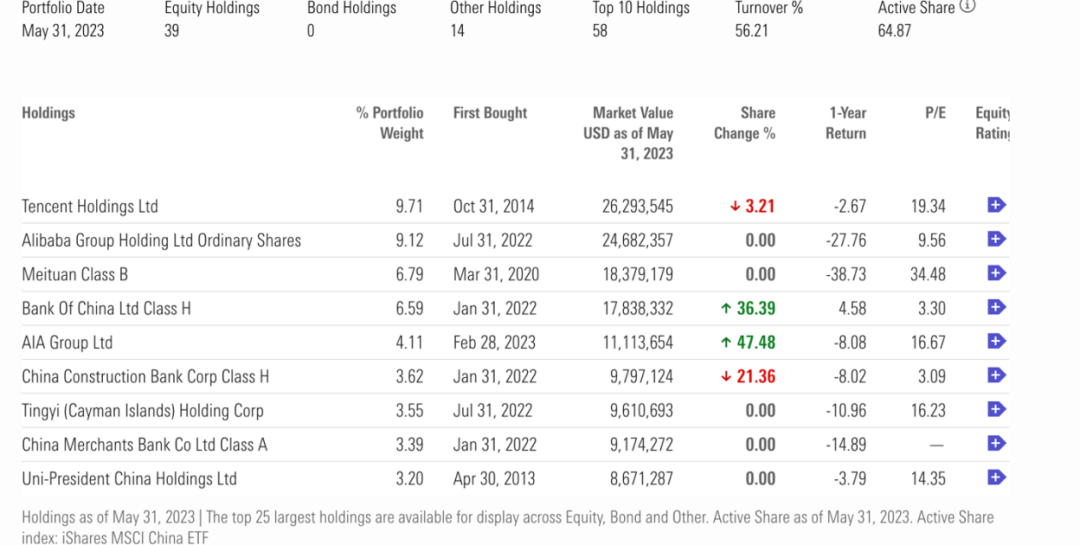
Task: Sort by Holdings column header
Action: 48,113
